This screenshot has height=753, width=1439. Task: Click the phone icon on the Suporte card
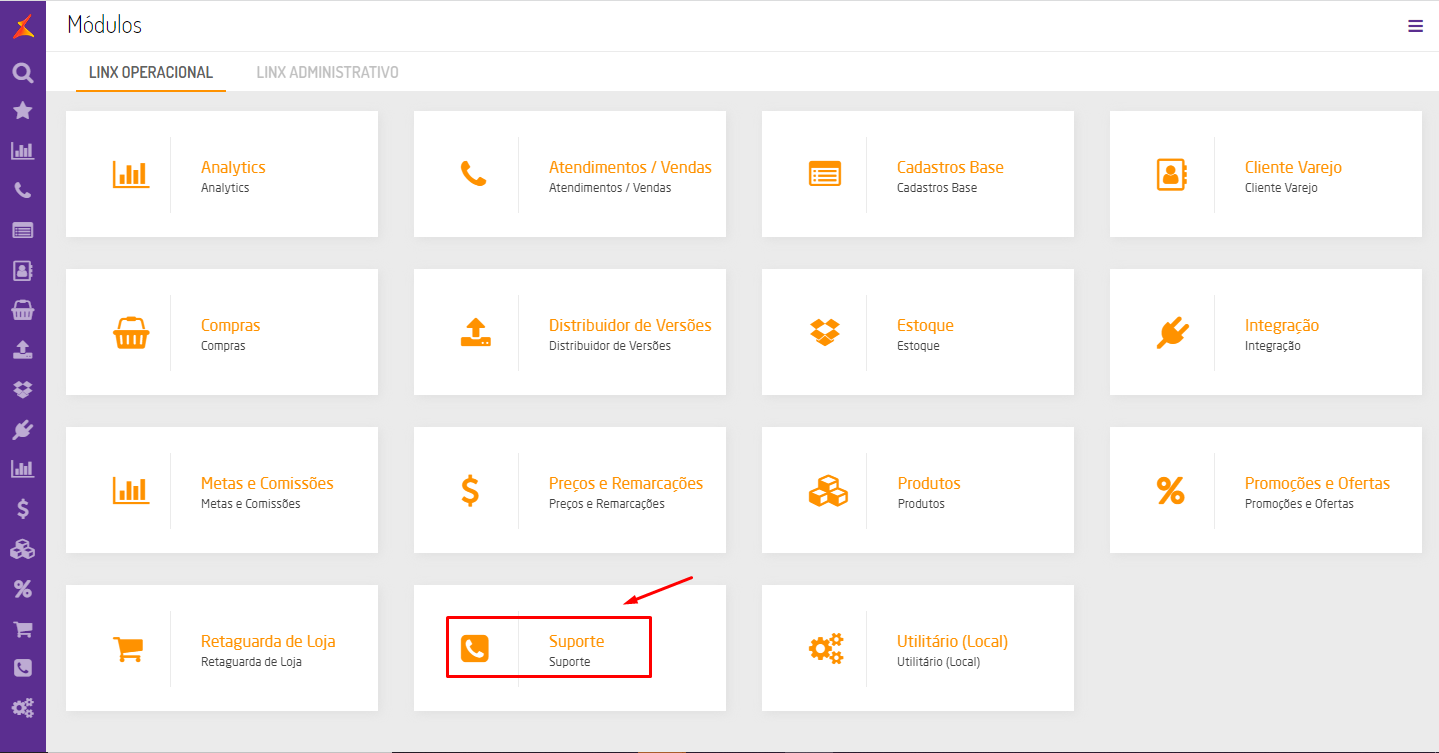point(475,649)
